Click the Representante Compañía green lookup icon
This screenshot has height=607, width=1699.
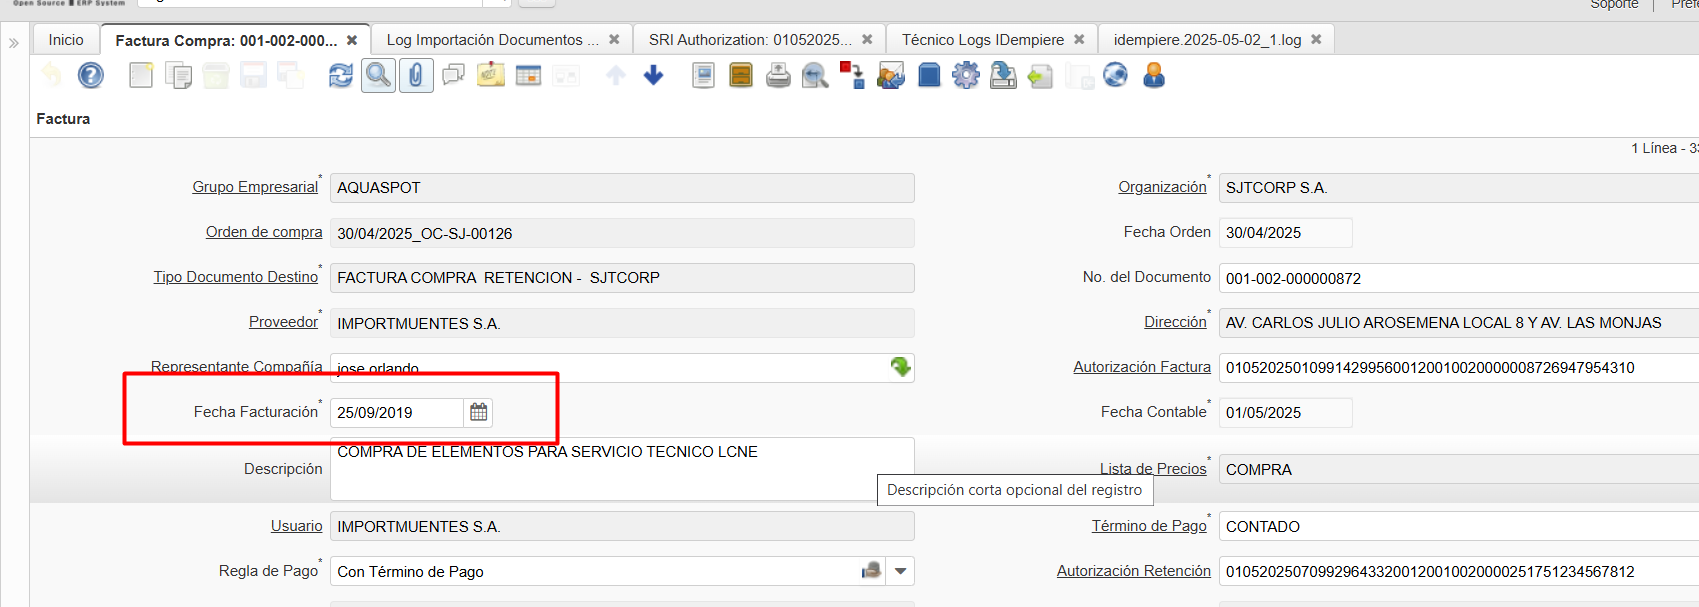click(x=901, y=367)
